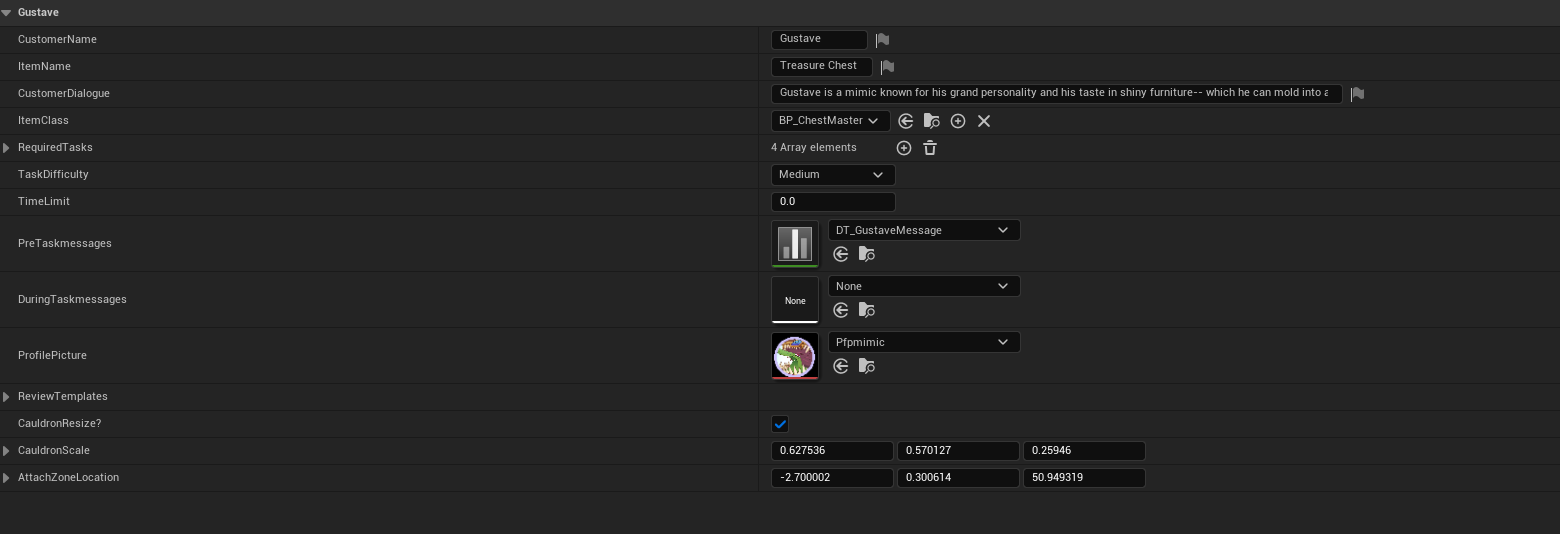Use selected asset arrow for DuringTaskmessages
Viewport: 1560px width, 534px height.
(841, 311)
